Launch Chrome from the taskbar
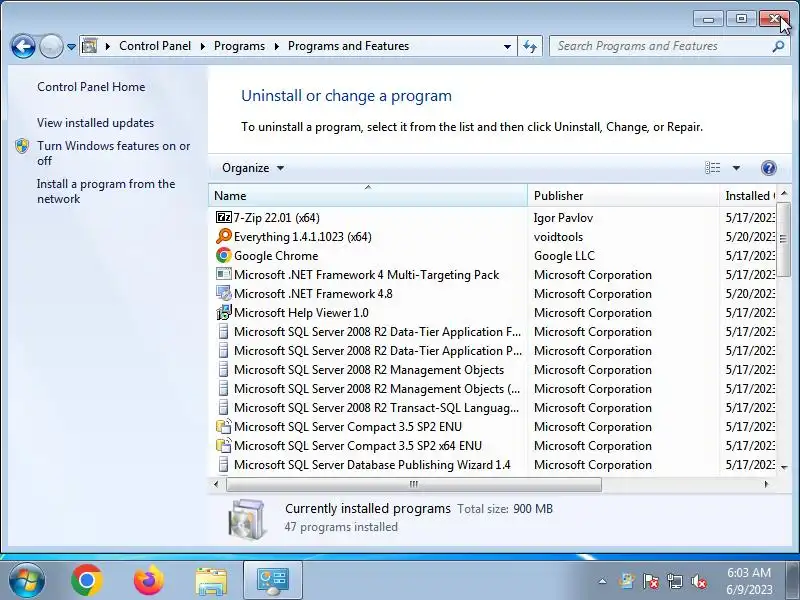800x600 pixels. pos(87,580)
